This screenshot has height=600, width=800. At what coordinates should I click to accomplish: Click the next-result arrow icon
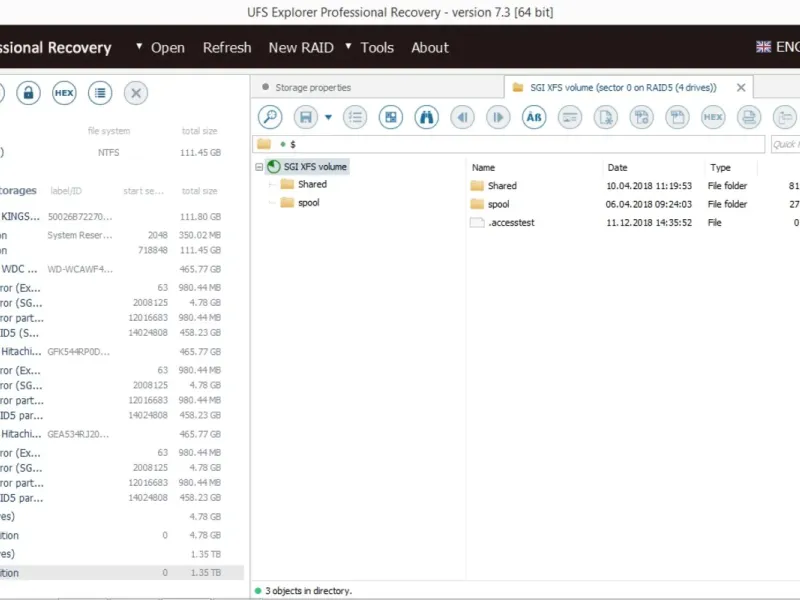pos(498,117)
